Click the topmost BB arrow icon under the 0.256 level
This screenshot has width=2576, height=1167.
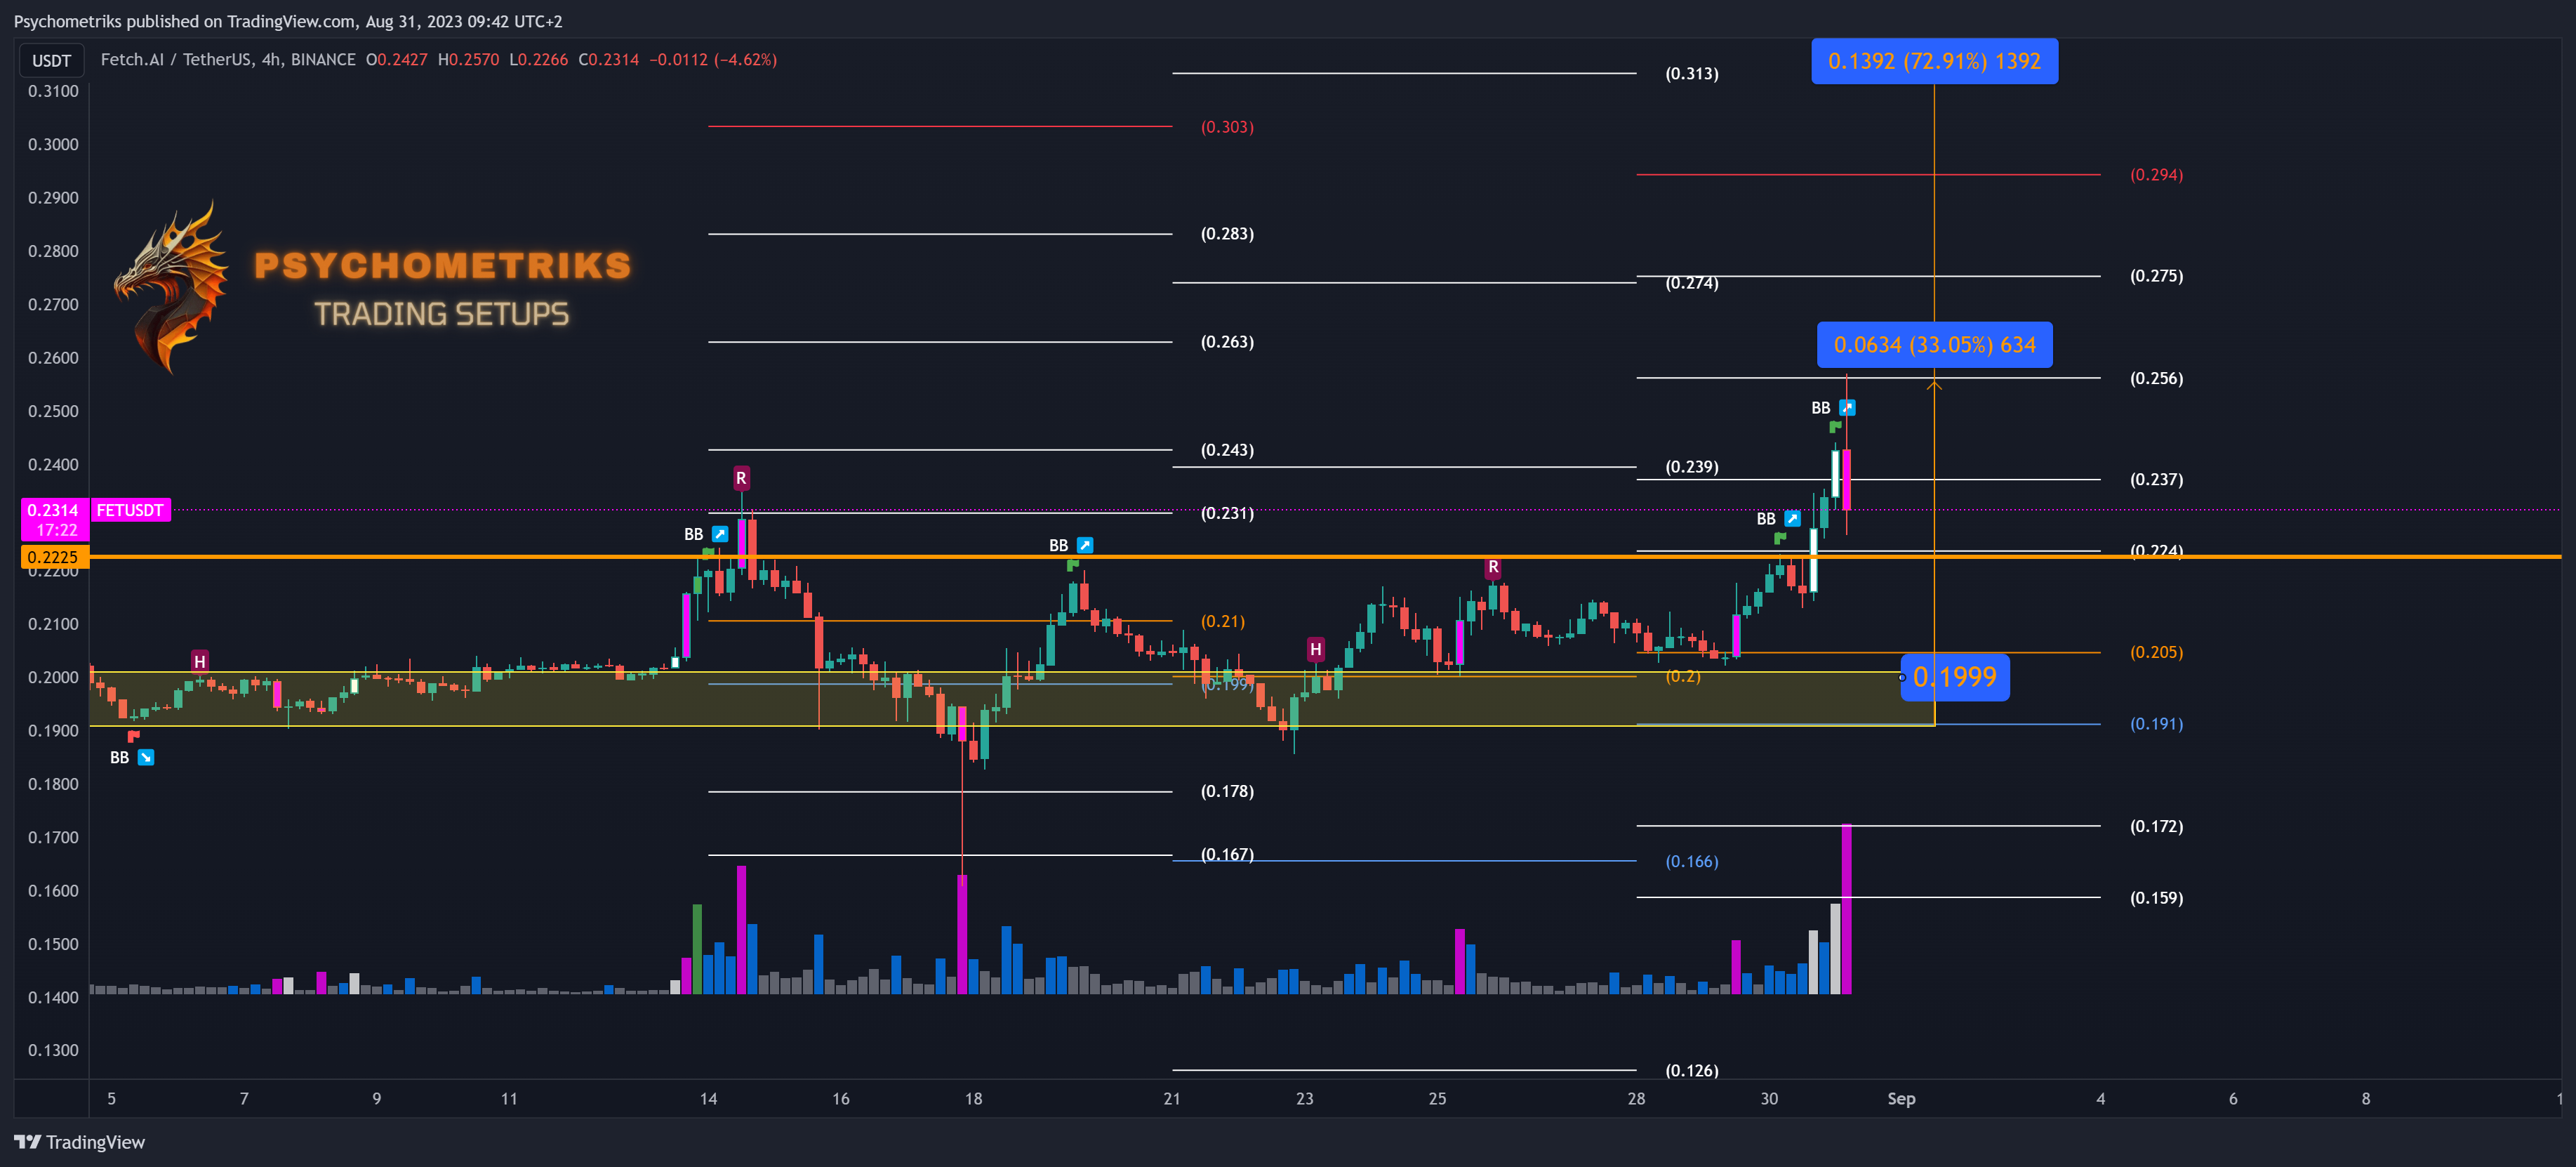point(1848,408)
